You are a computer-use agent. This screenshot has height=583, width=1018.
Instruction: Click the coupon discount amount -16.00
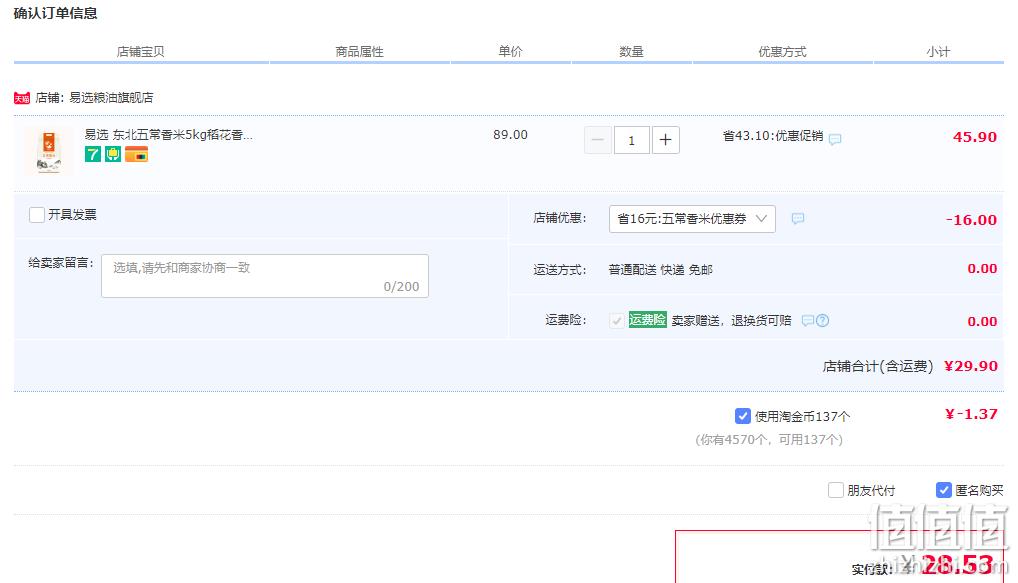point(971,219)
